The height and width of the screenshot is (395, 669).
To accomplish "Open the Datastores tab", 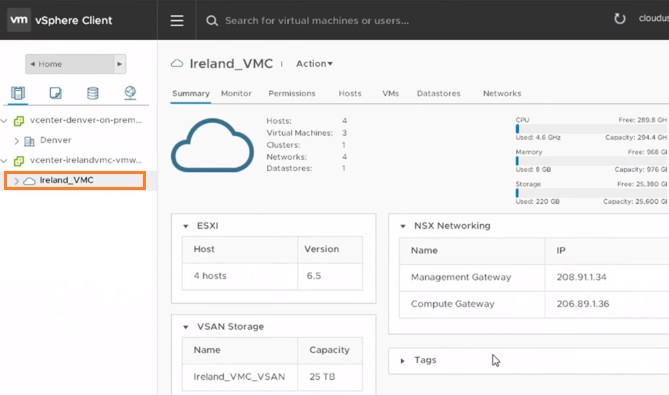I will click(x=439, y=93).
